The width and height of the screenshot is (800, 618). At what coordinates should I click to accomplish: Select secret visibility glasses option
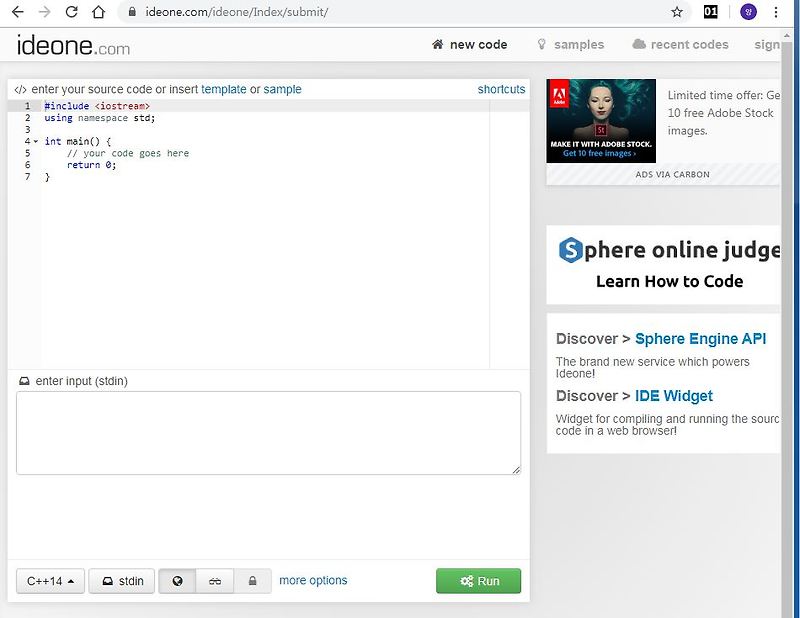(x=215, y=581)
